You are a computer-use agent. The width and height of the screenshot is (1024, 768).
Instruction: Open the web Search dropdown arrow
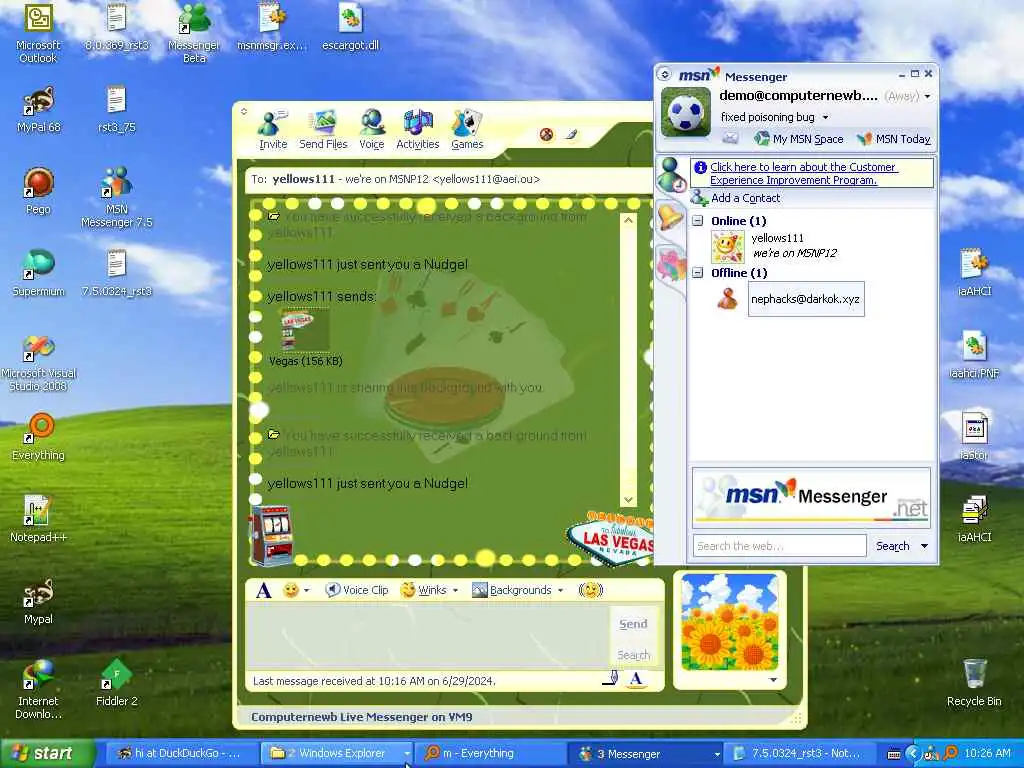pyautogui.click(x=924, y=546)
